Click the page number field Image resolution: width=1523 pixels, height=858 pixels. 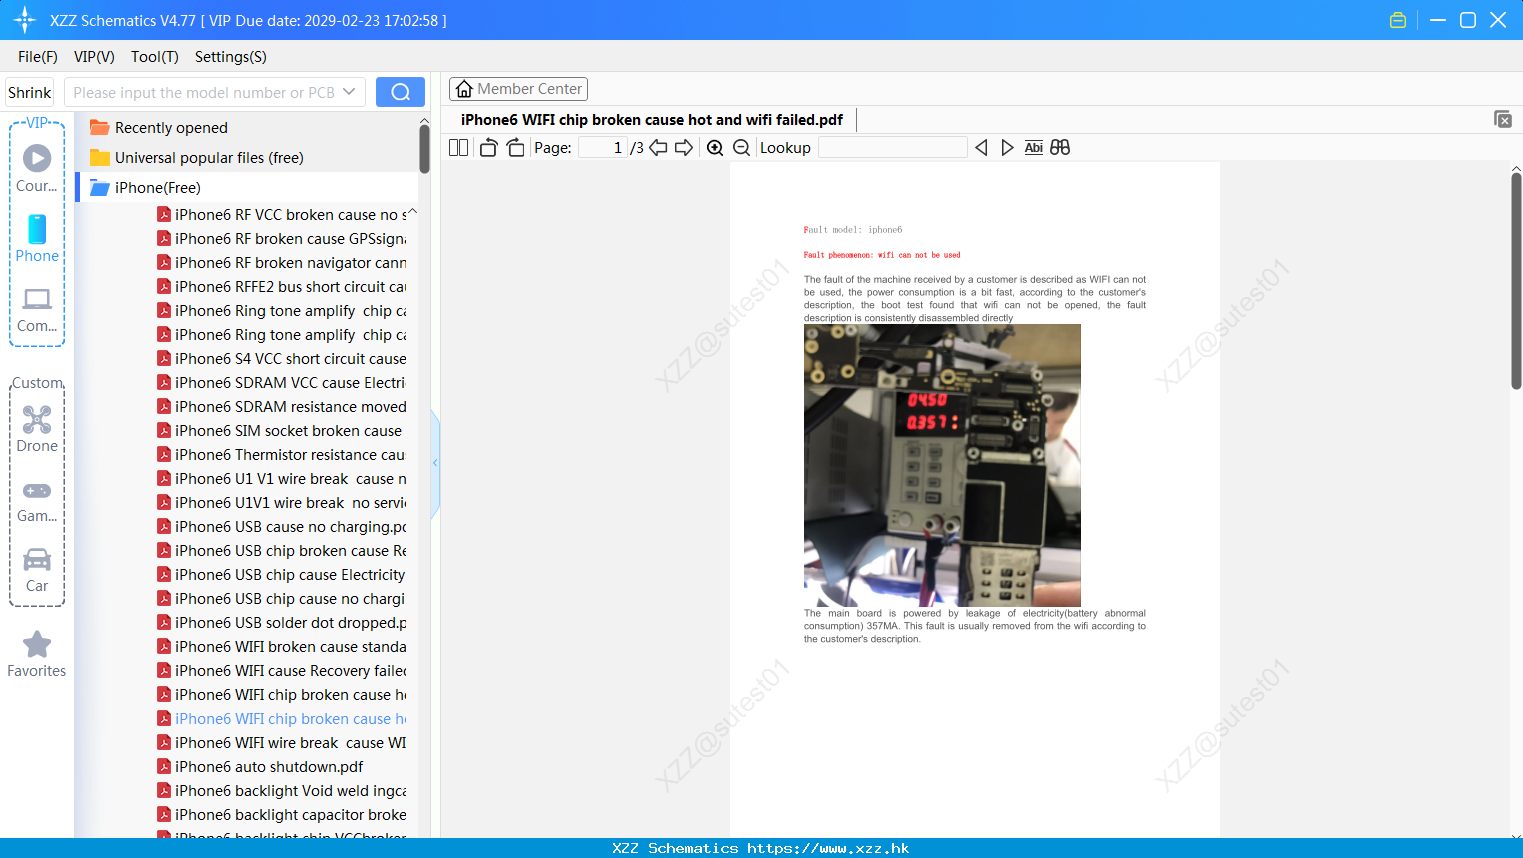(x=602, y=148)
